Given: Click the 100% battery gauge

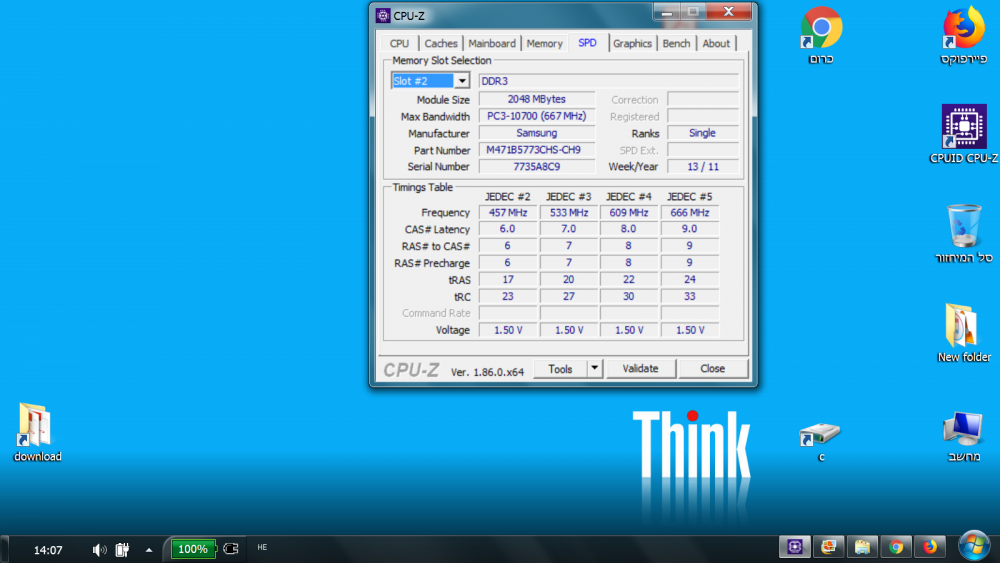Looking at the screenshot, I should (x=193, y=549).
